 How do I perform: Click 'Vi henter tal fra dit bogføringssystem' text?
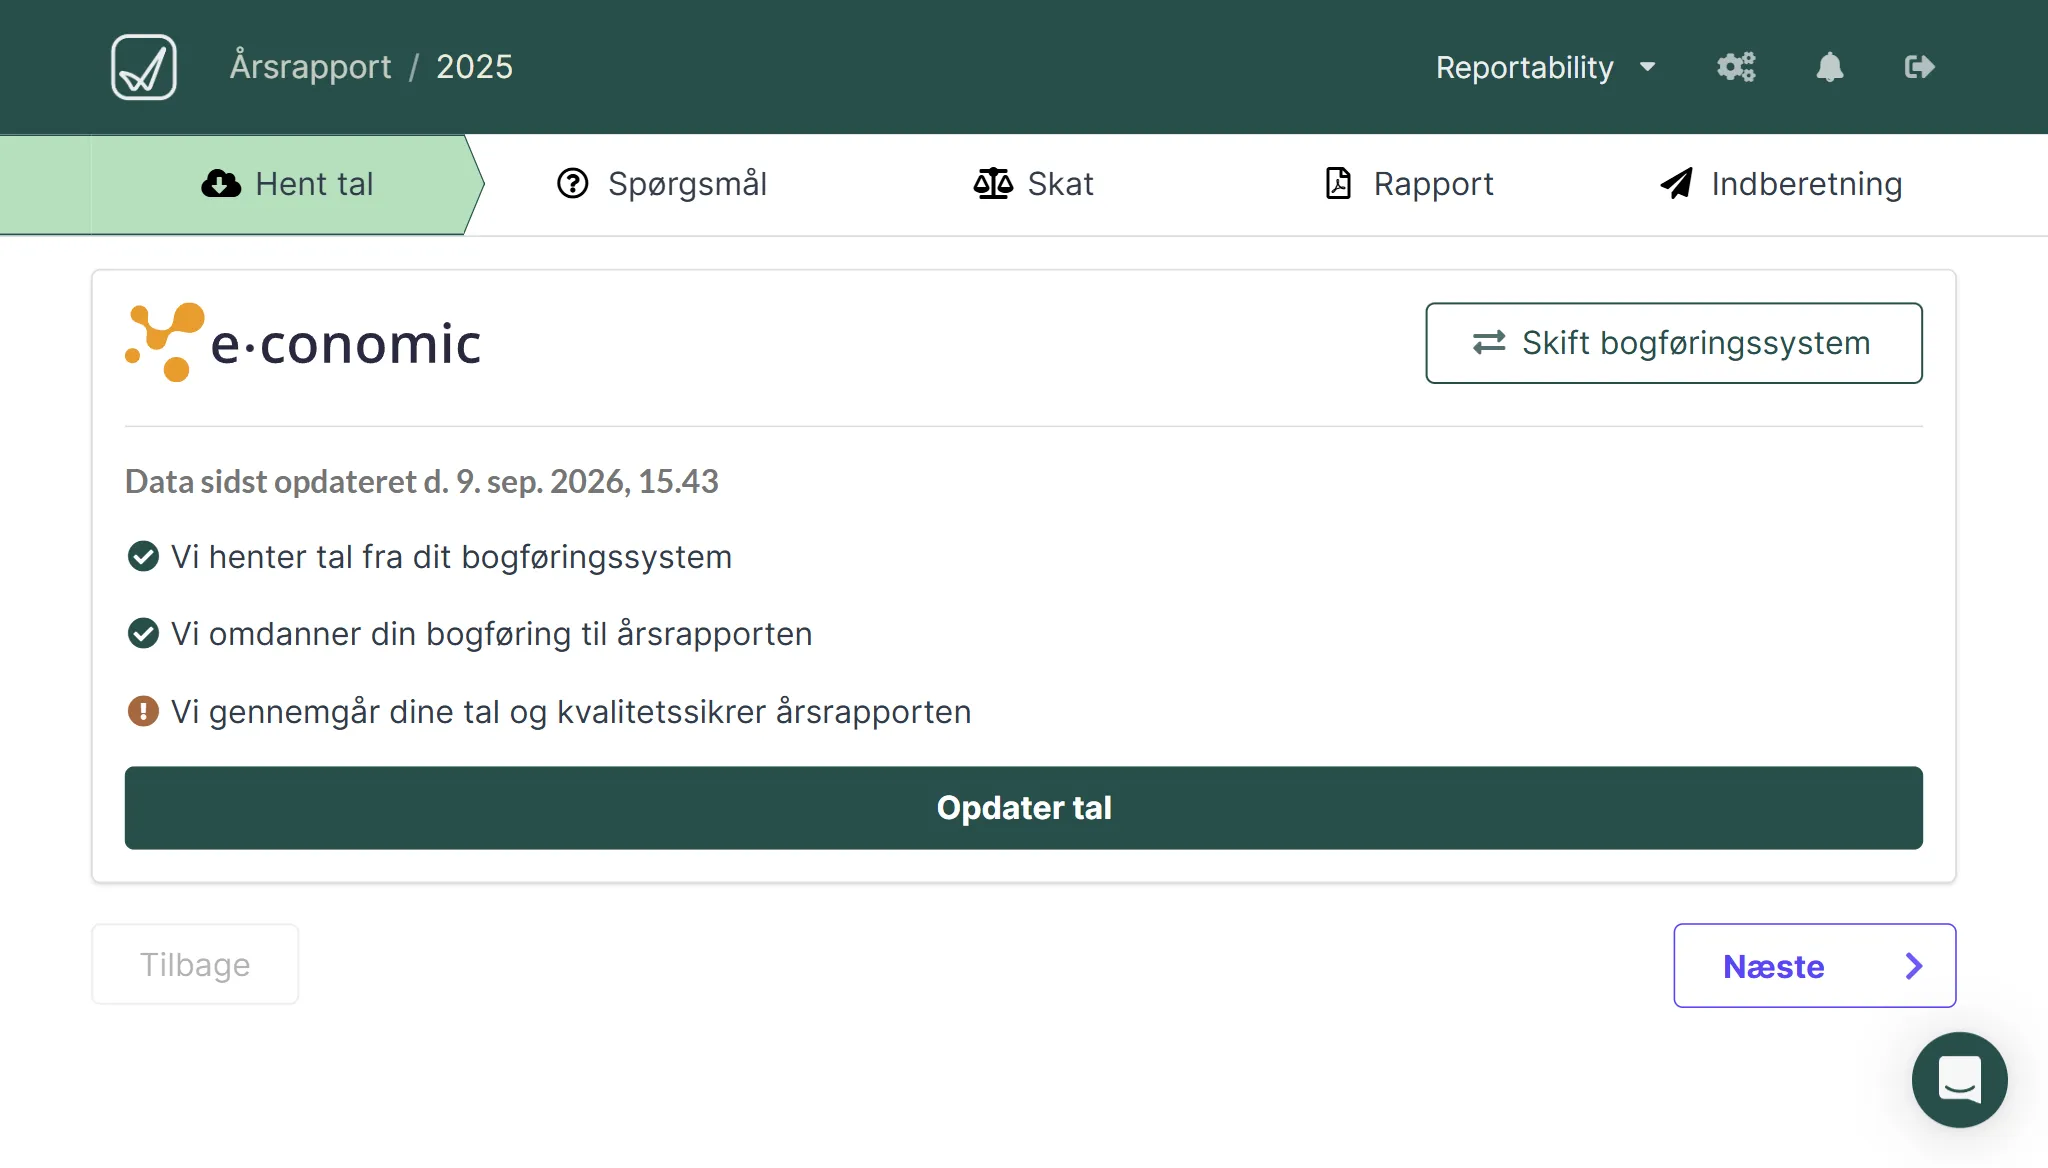coord(452,557)
